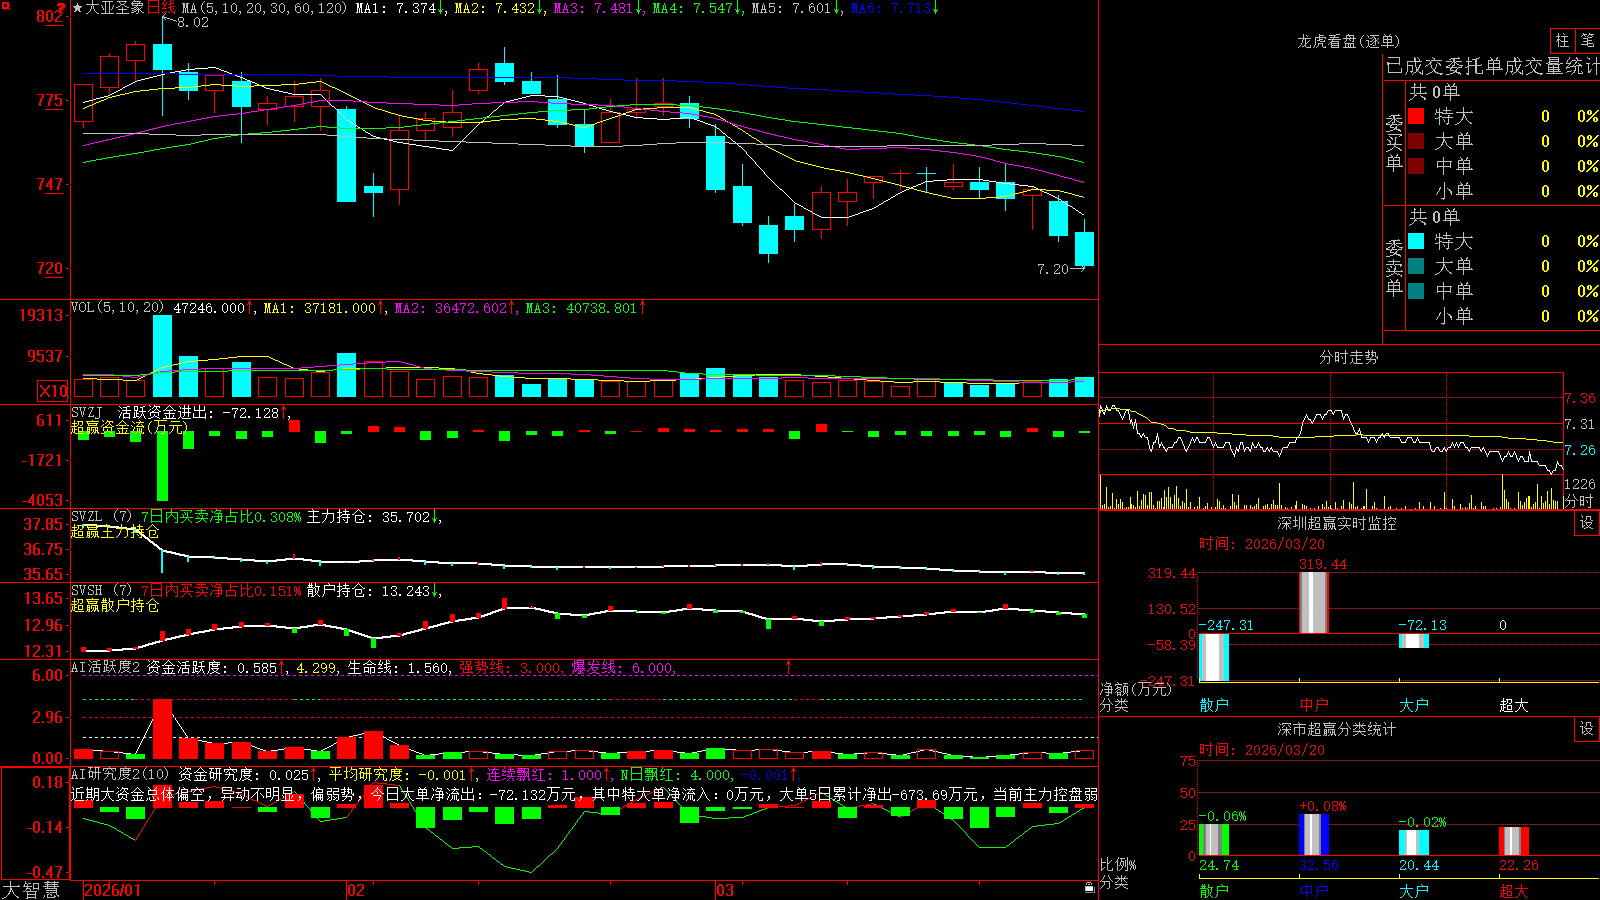Click the 2026/01 date marker on timeline

pos(112,890)
